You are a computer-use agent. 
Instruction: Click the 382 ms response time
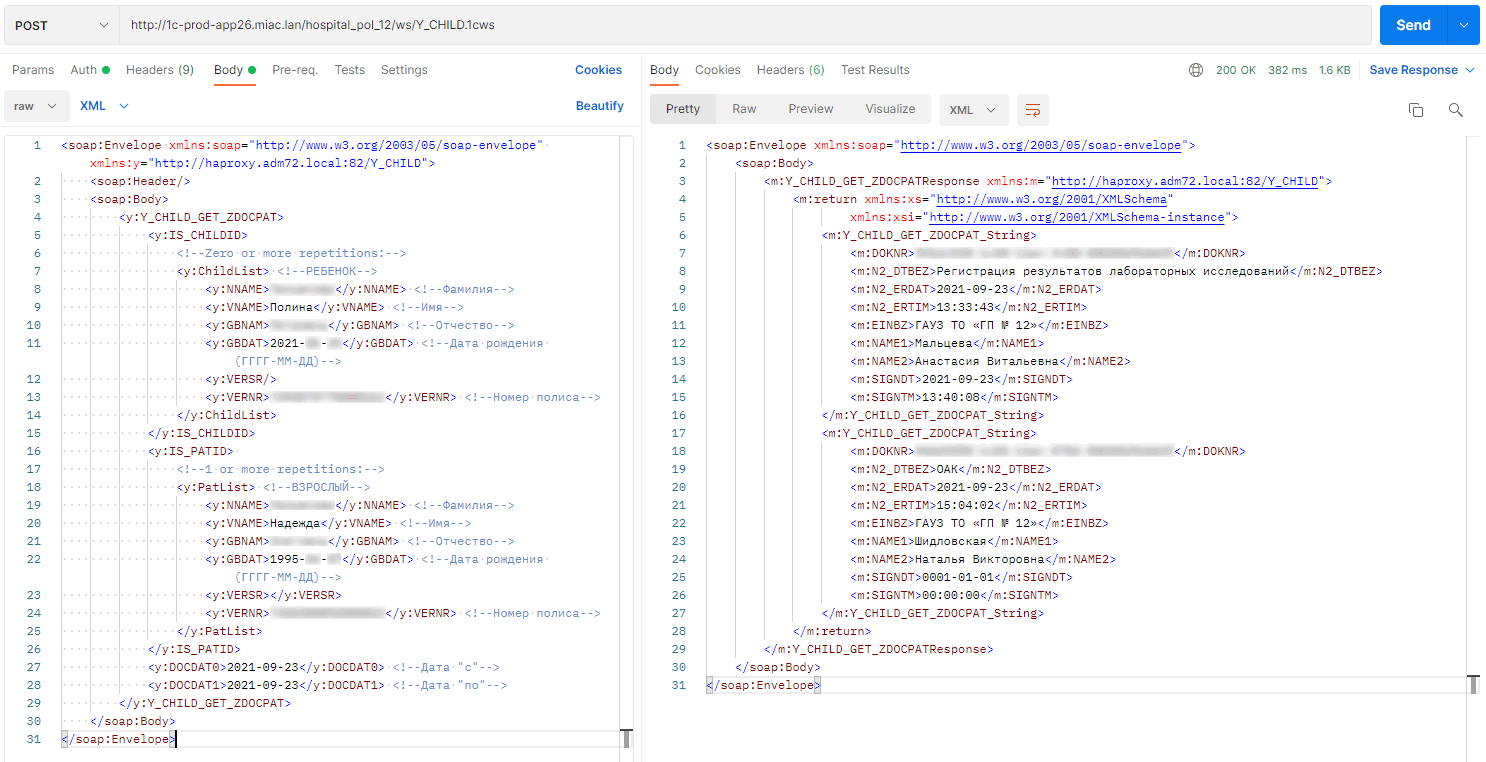tap(1288, 70)
